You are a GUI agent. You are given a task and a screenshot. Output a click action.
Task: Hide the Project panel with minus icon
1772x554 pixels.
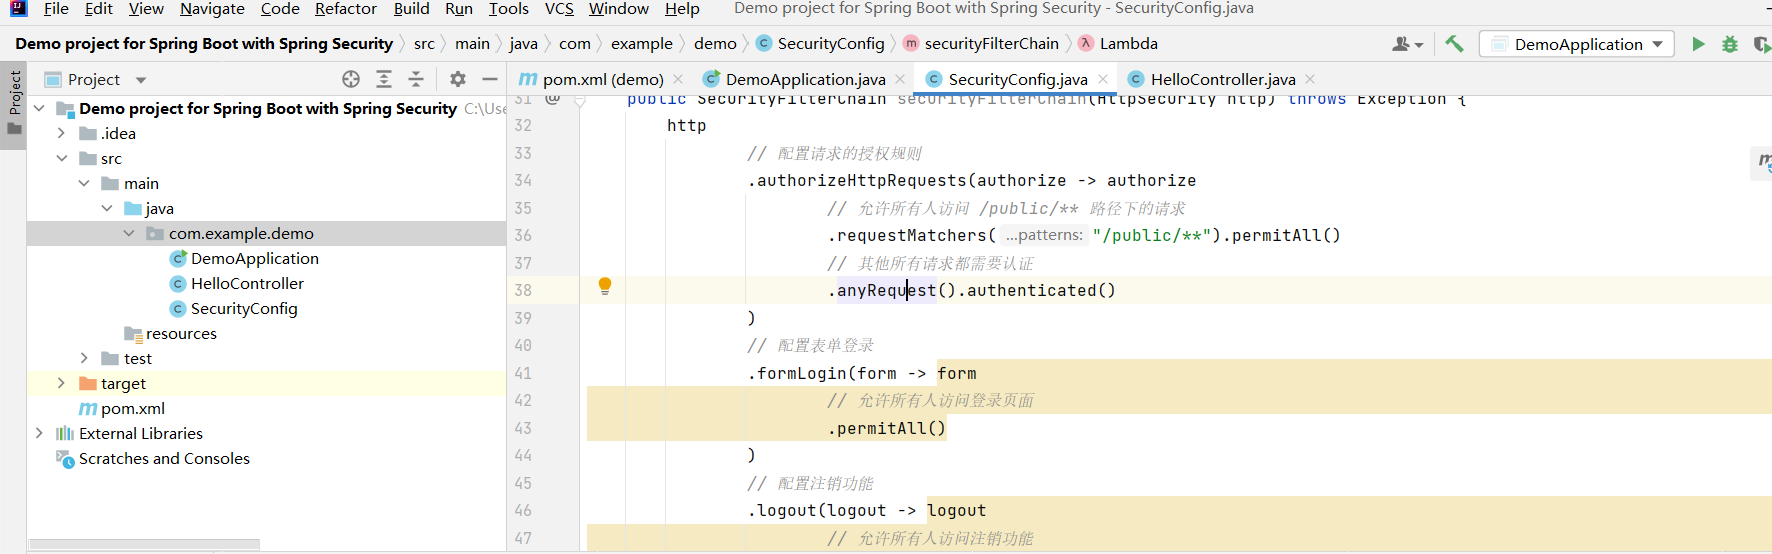coord(490,79)
